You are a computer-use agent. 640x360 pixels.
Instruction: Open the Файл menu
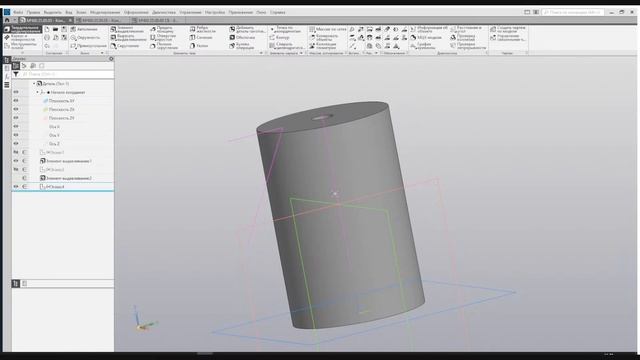tap(18, 12)
